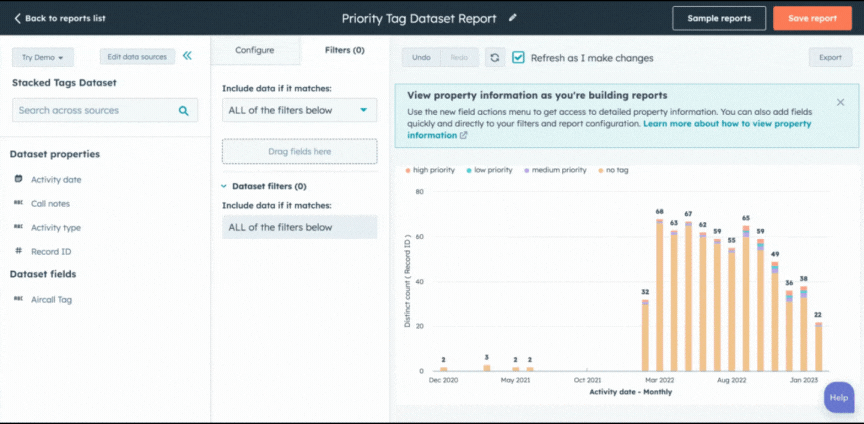Toggle high priority legend series
The height and width of the screenshot is (424, 864).
(430, 170)
